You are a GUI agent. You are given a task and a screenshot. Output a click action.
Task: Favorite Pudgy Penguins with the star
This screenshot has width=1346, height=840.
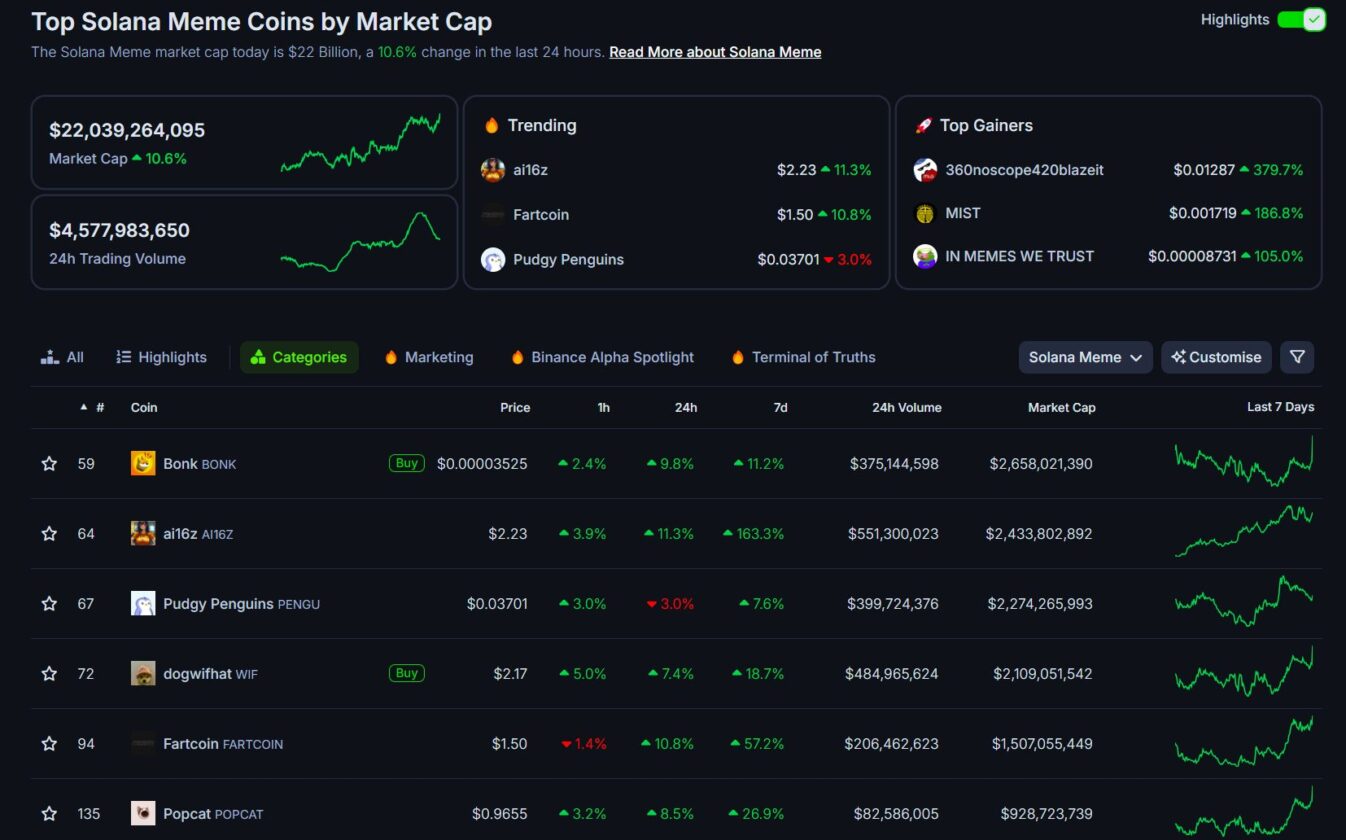point(49,604)
